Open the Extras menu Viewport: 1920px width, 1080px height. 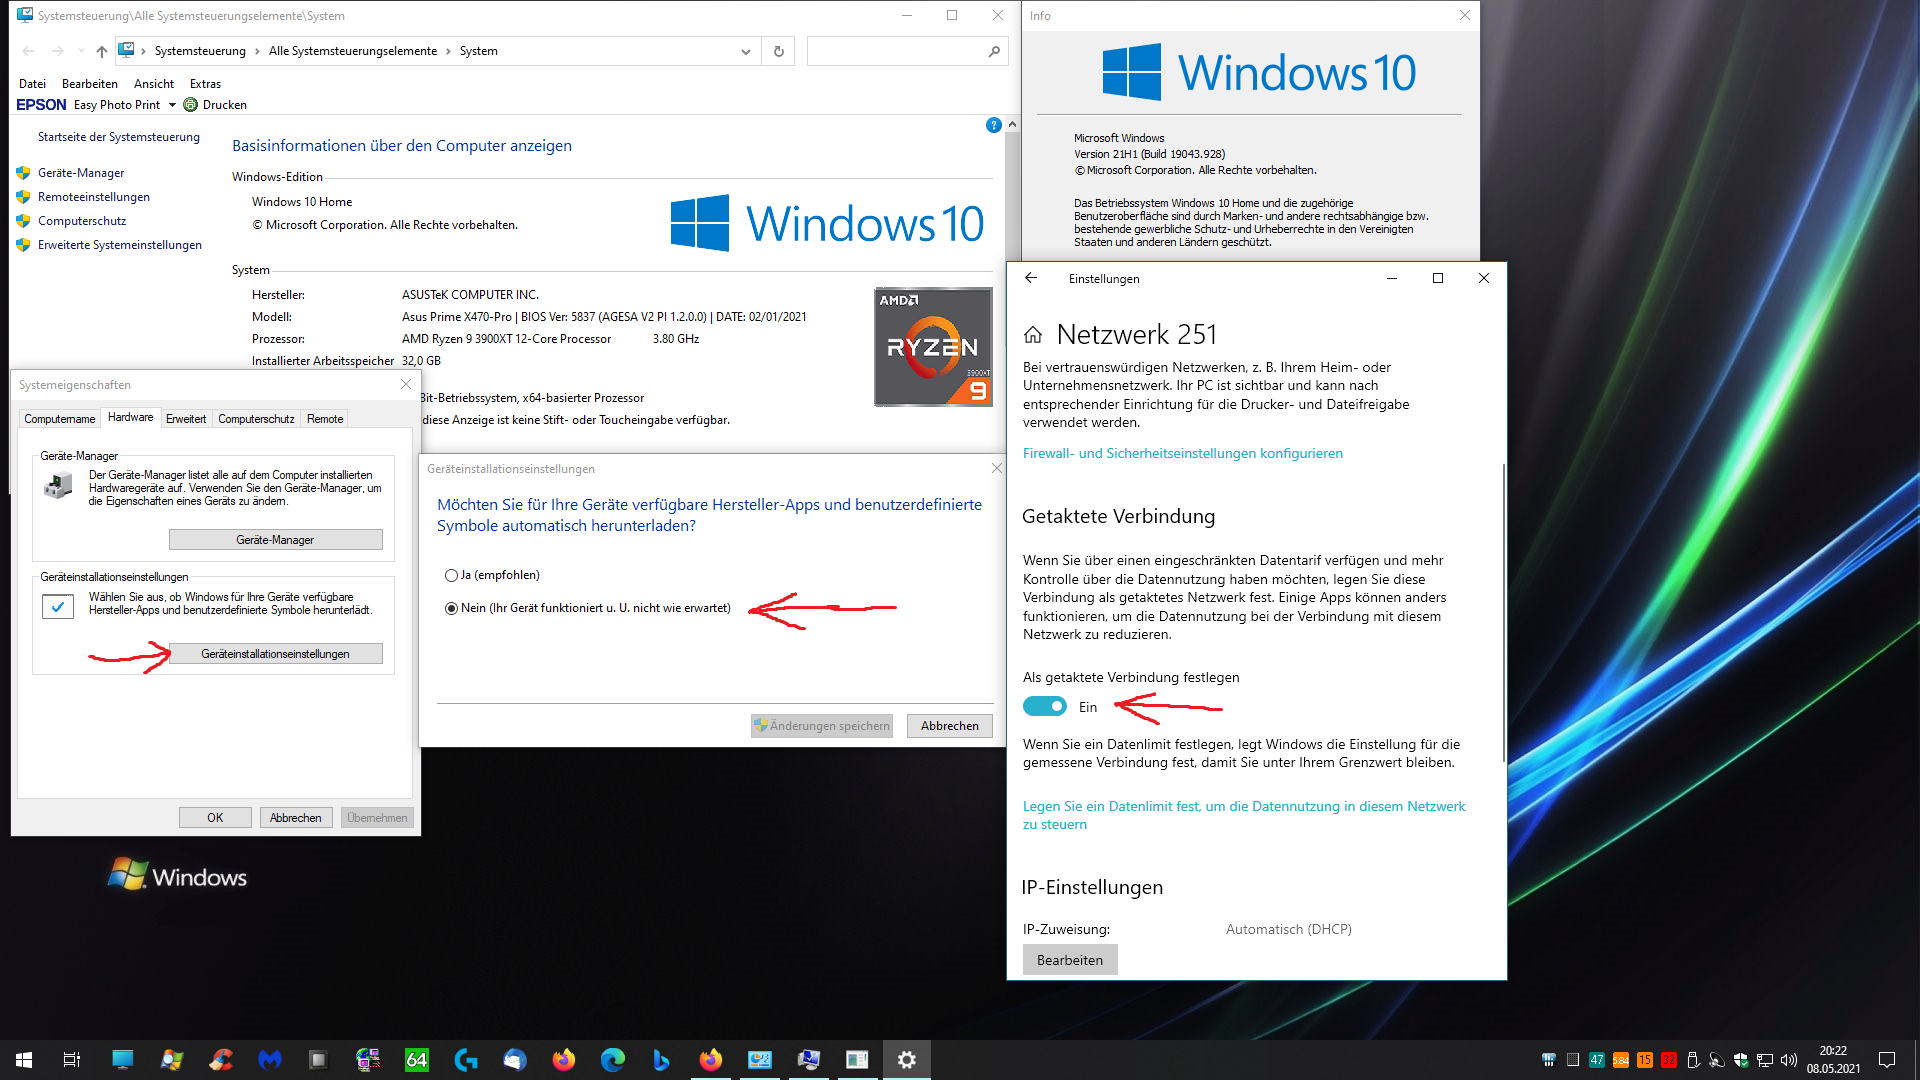(205, 84)
